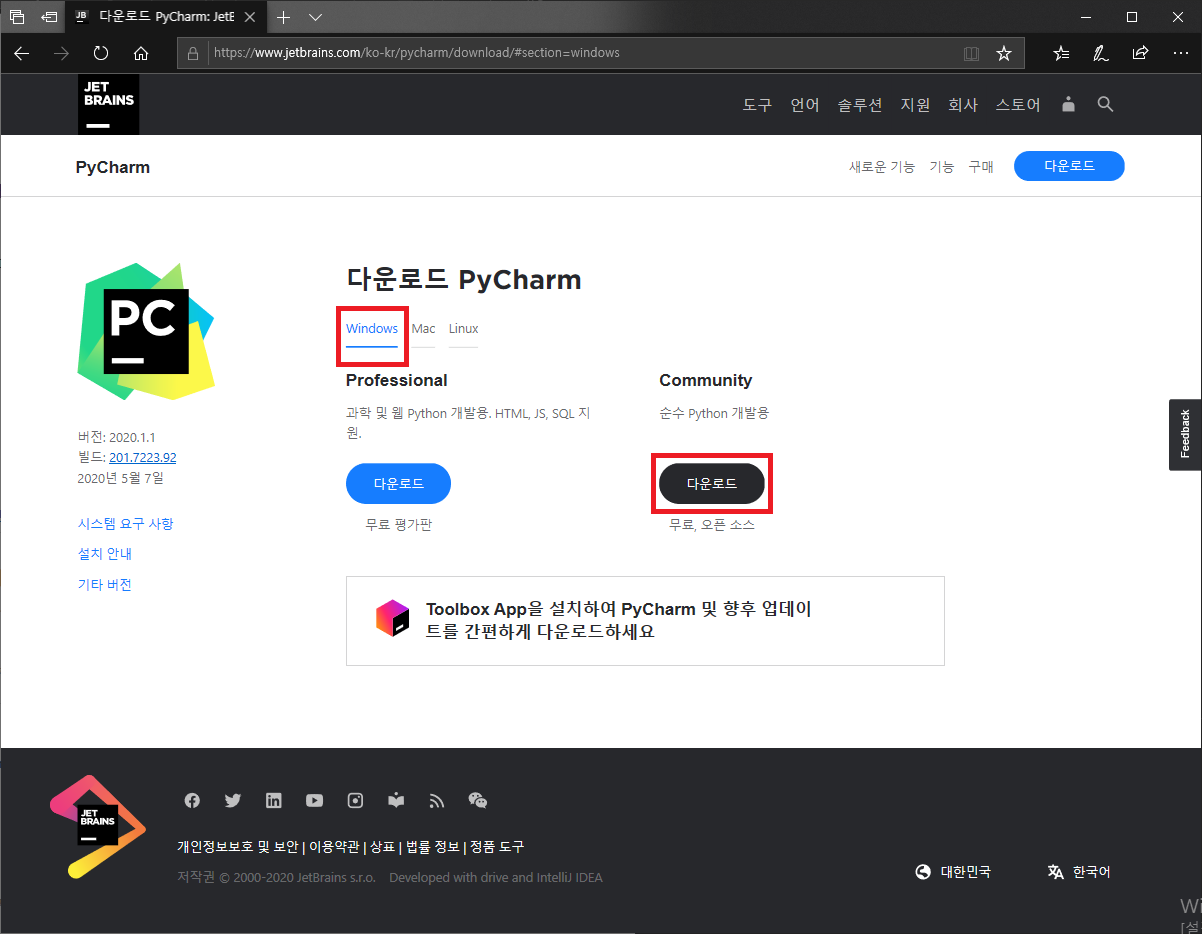
Task: Open the account profile icon
Action: click(x=1069, y=104)
